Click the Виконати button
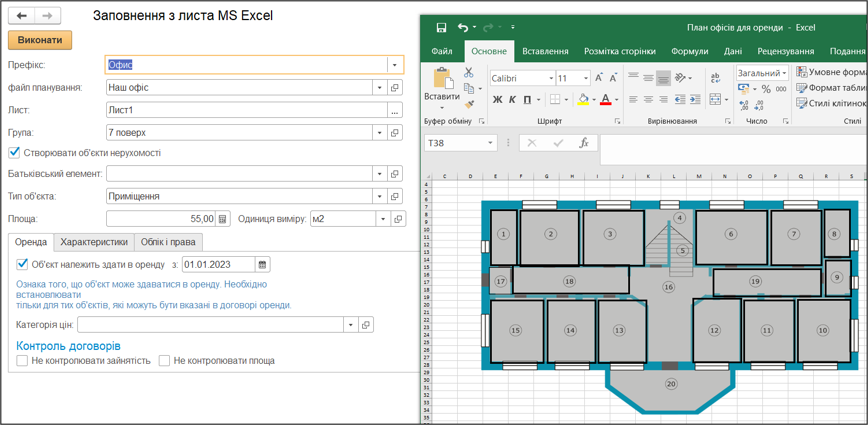Image resolution: width=868 pixels, height=425 pixels. [x=40, y=40]
